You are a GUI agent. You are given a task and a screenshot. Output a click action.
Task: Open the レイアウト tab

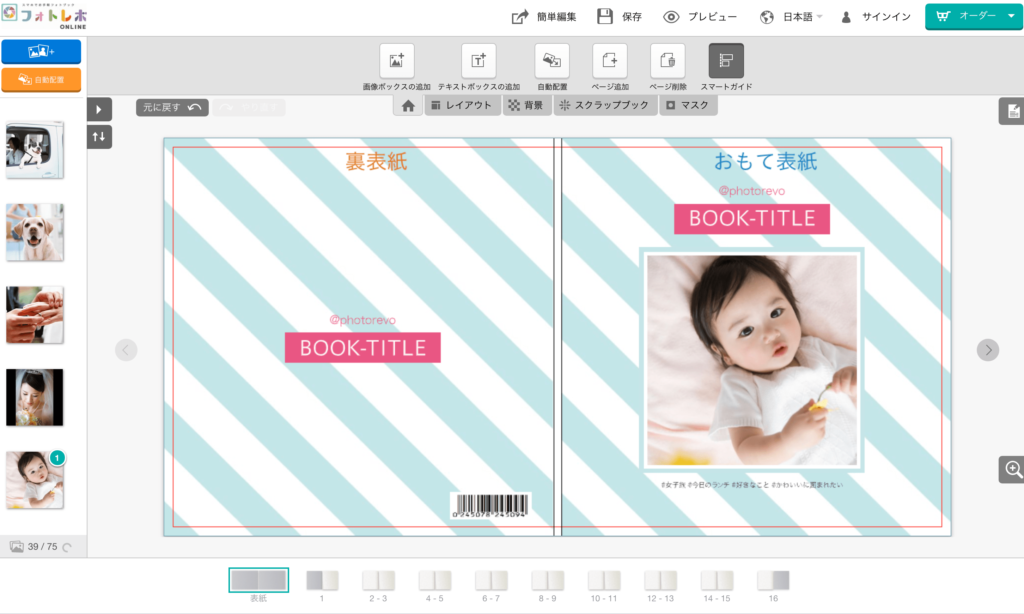point(461,105)
